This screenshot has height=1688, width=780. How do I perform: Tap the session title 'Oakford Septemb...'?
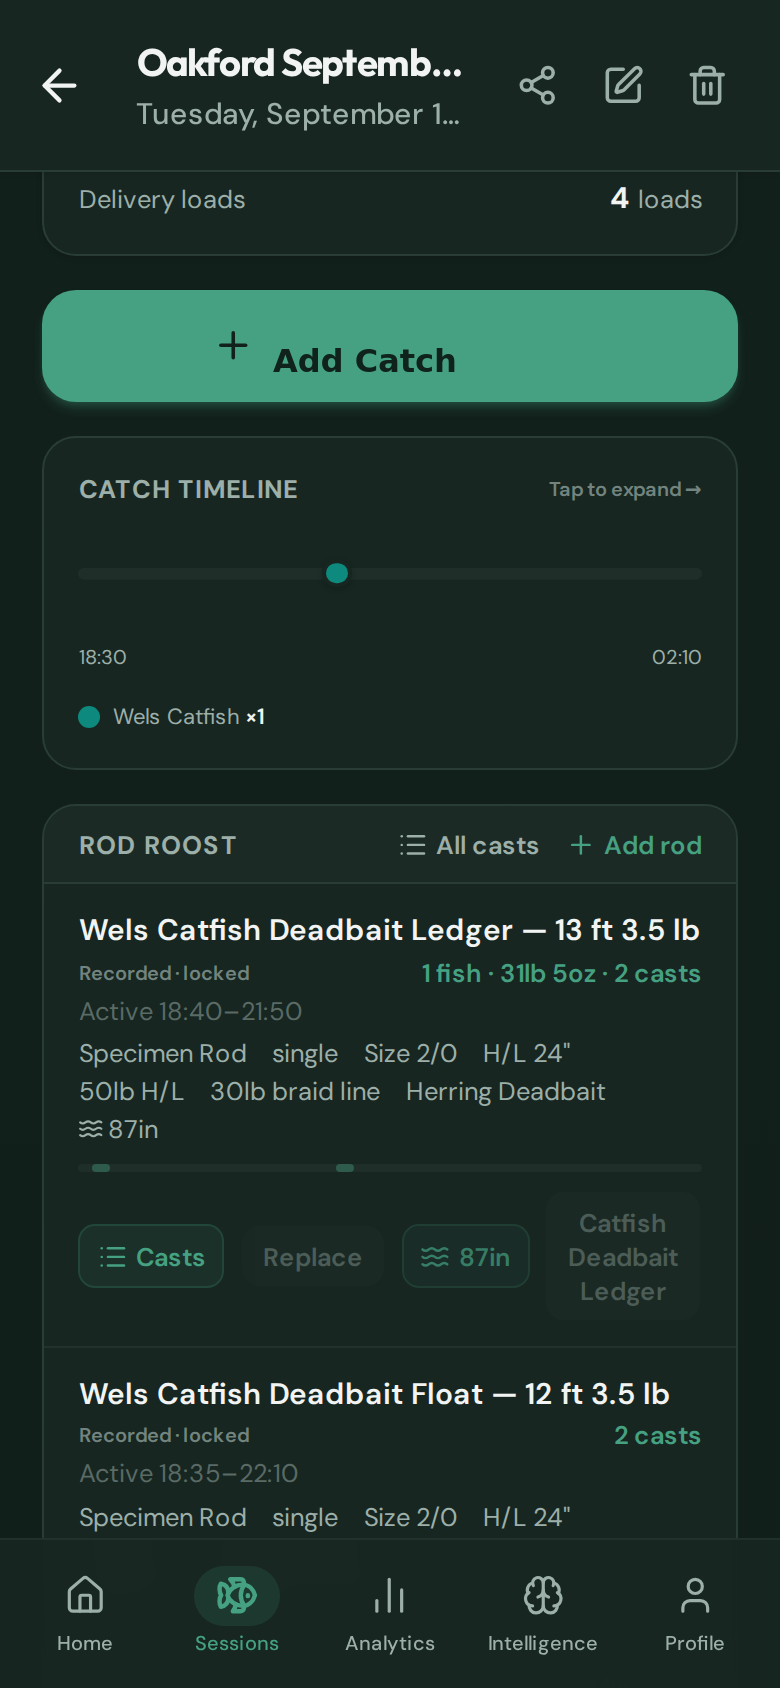299,64
